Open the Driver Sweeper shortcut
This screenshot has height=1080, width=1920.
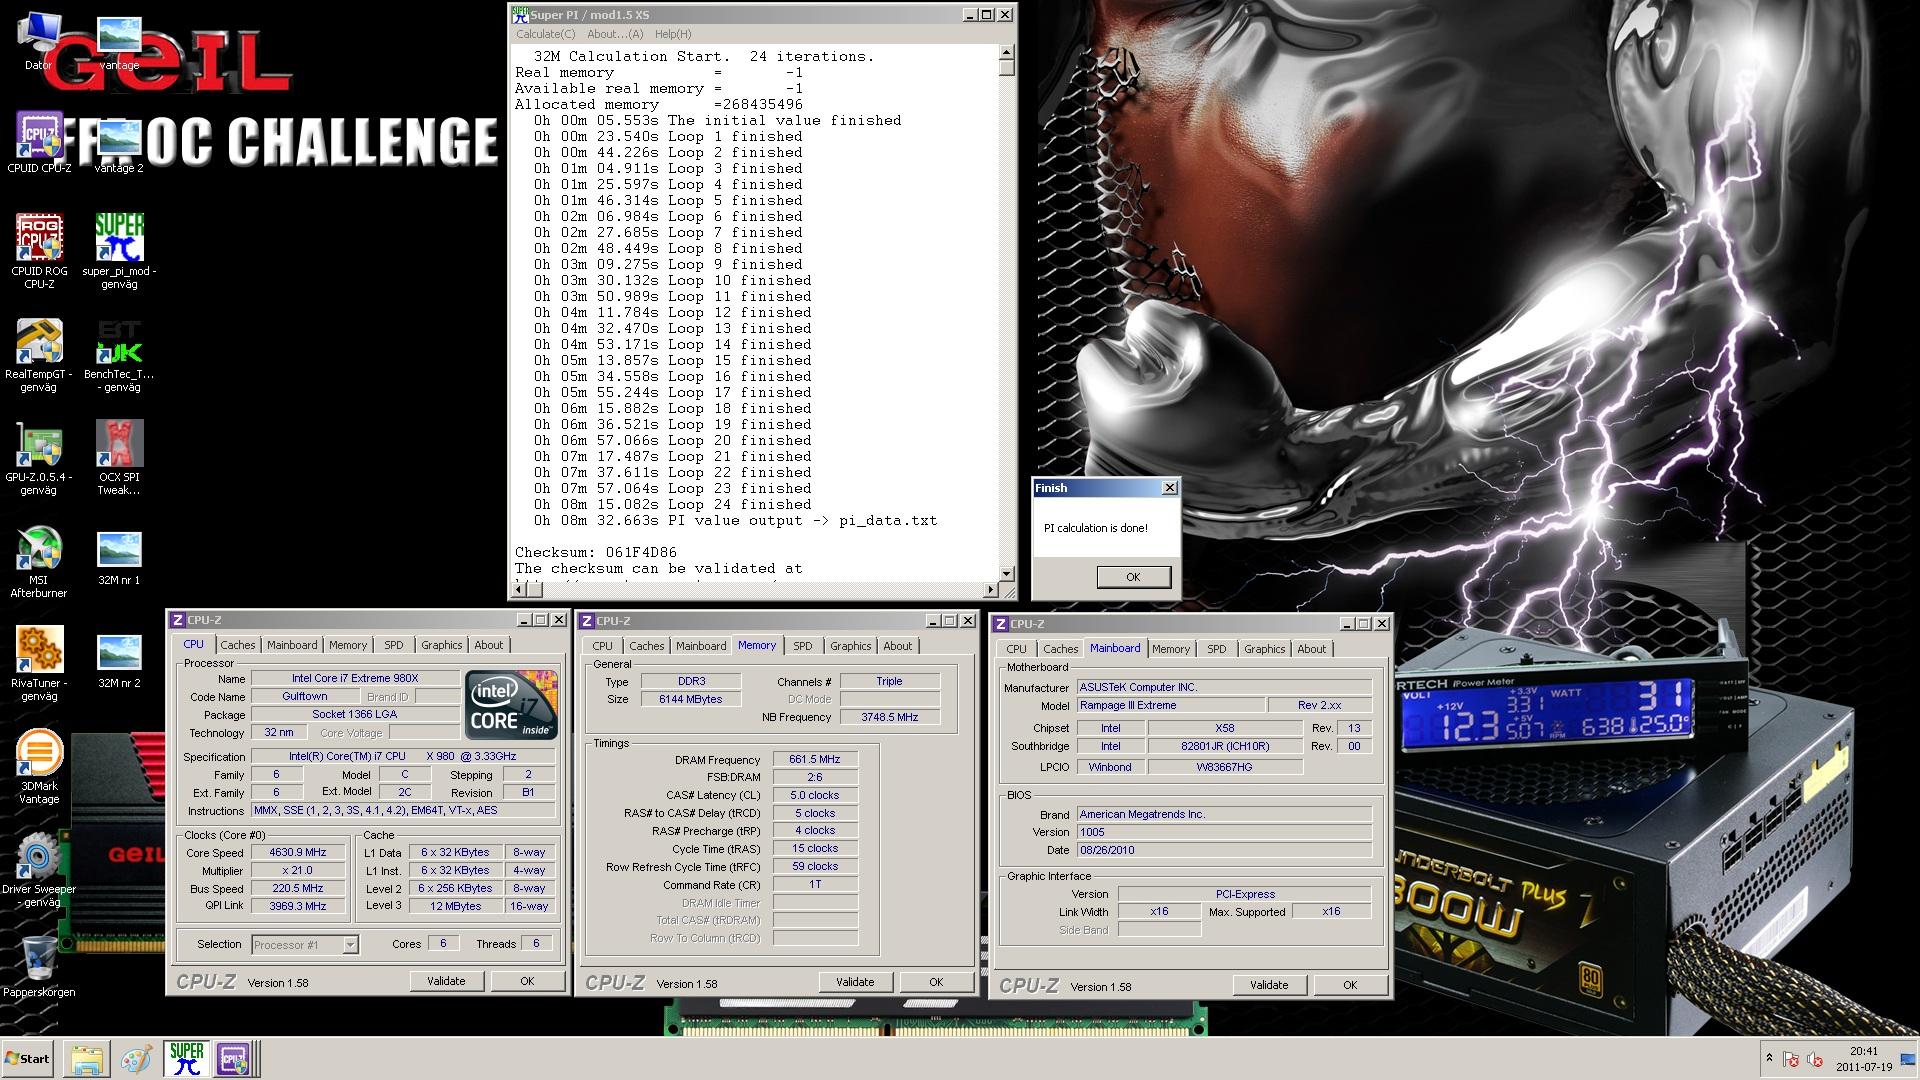tap(39, 870)
